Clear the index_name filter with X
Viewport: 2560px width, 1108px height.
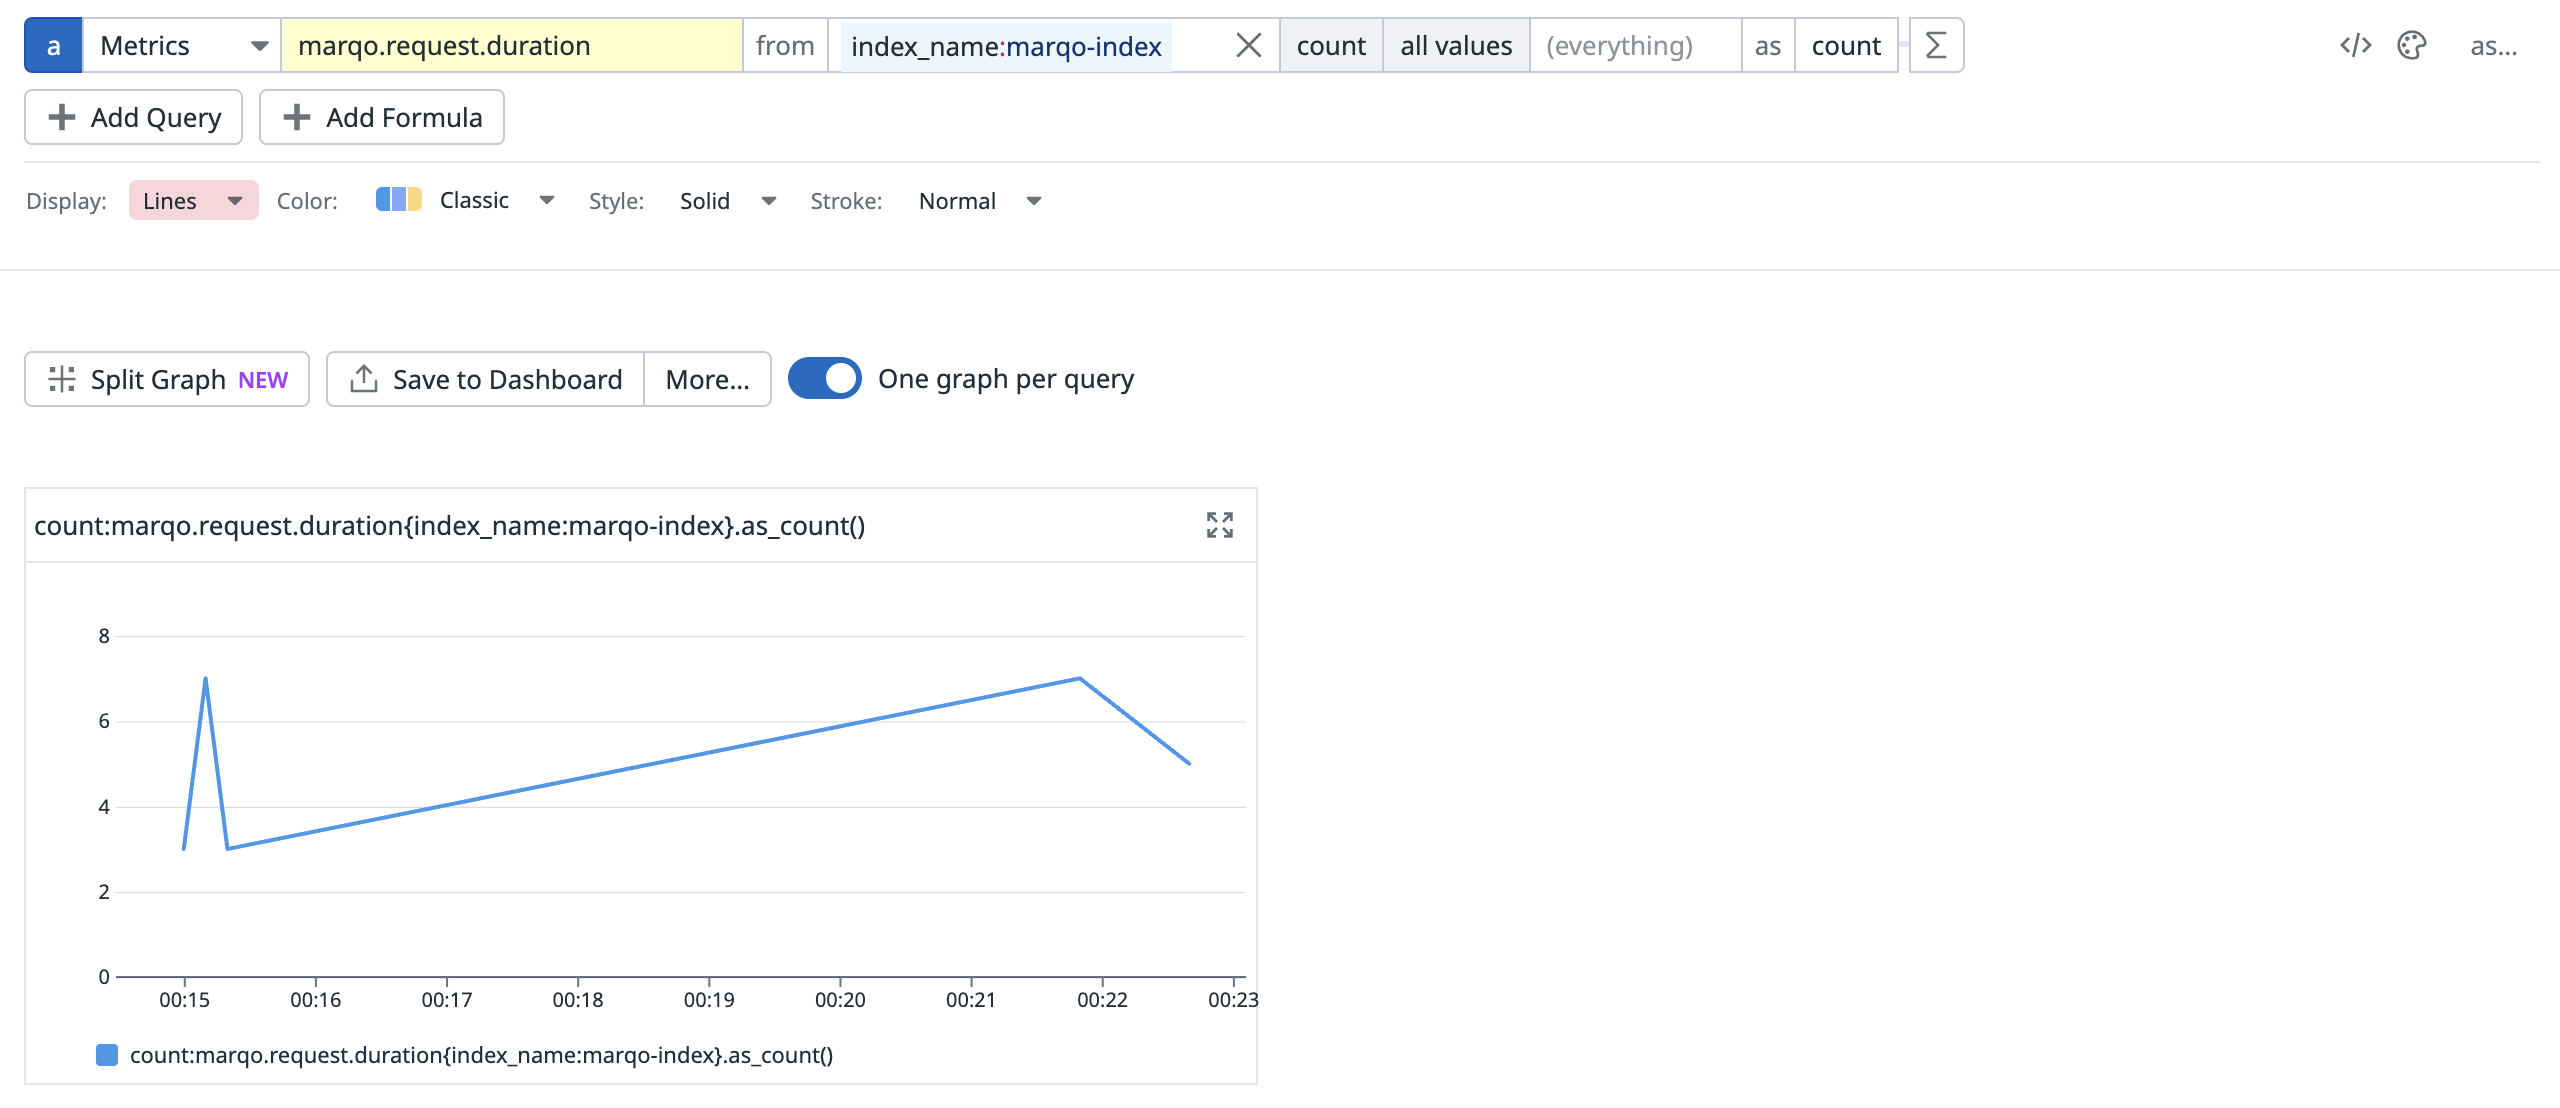[x=1248, y=45]
